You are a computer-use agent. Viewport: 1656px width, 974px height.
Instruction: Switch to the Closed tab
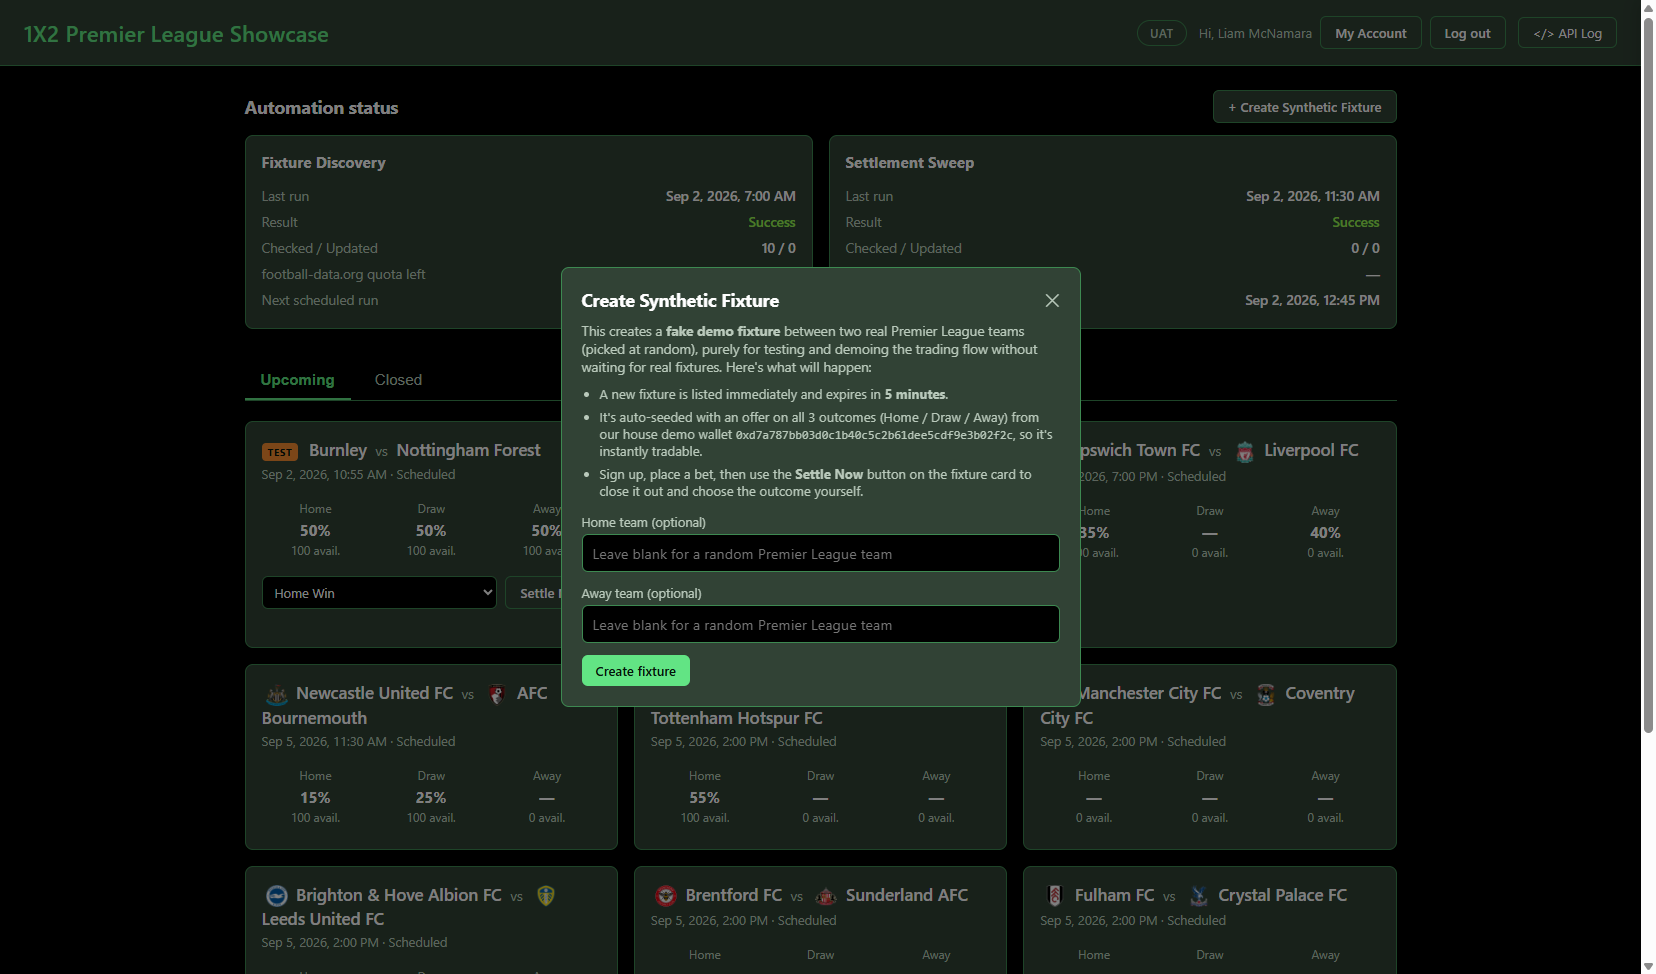point(398,380)
